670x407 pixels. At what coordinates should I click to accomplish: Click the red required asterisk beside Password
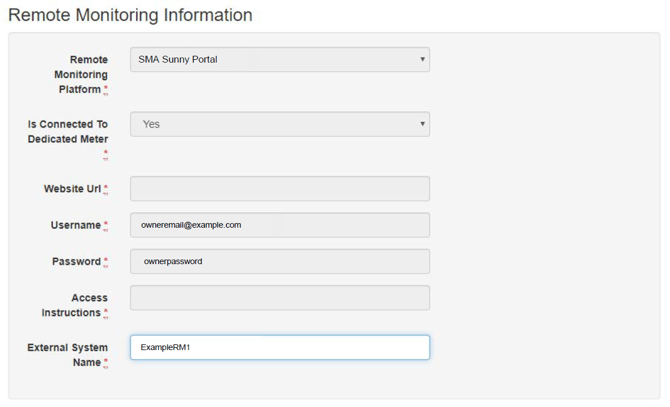click(106, 262)
